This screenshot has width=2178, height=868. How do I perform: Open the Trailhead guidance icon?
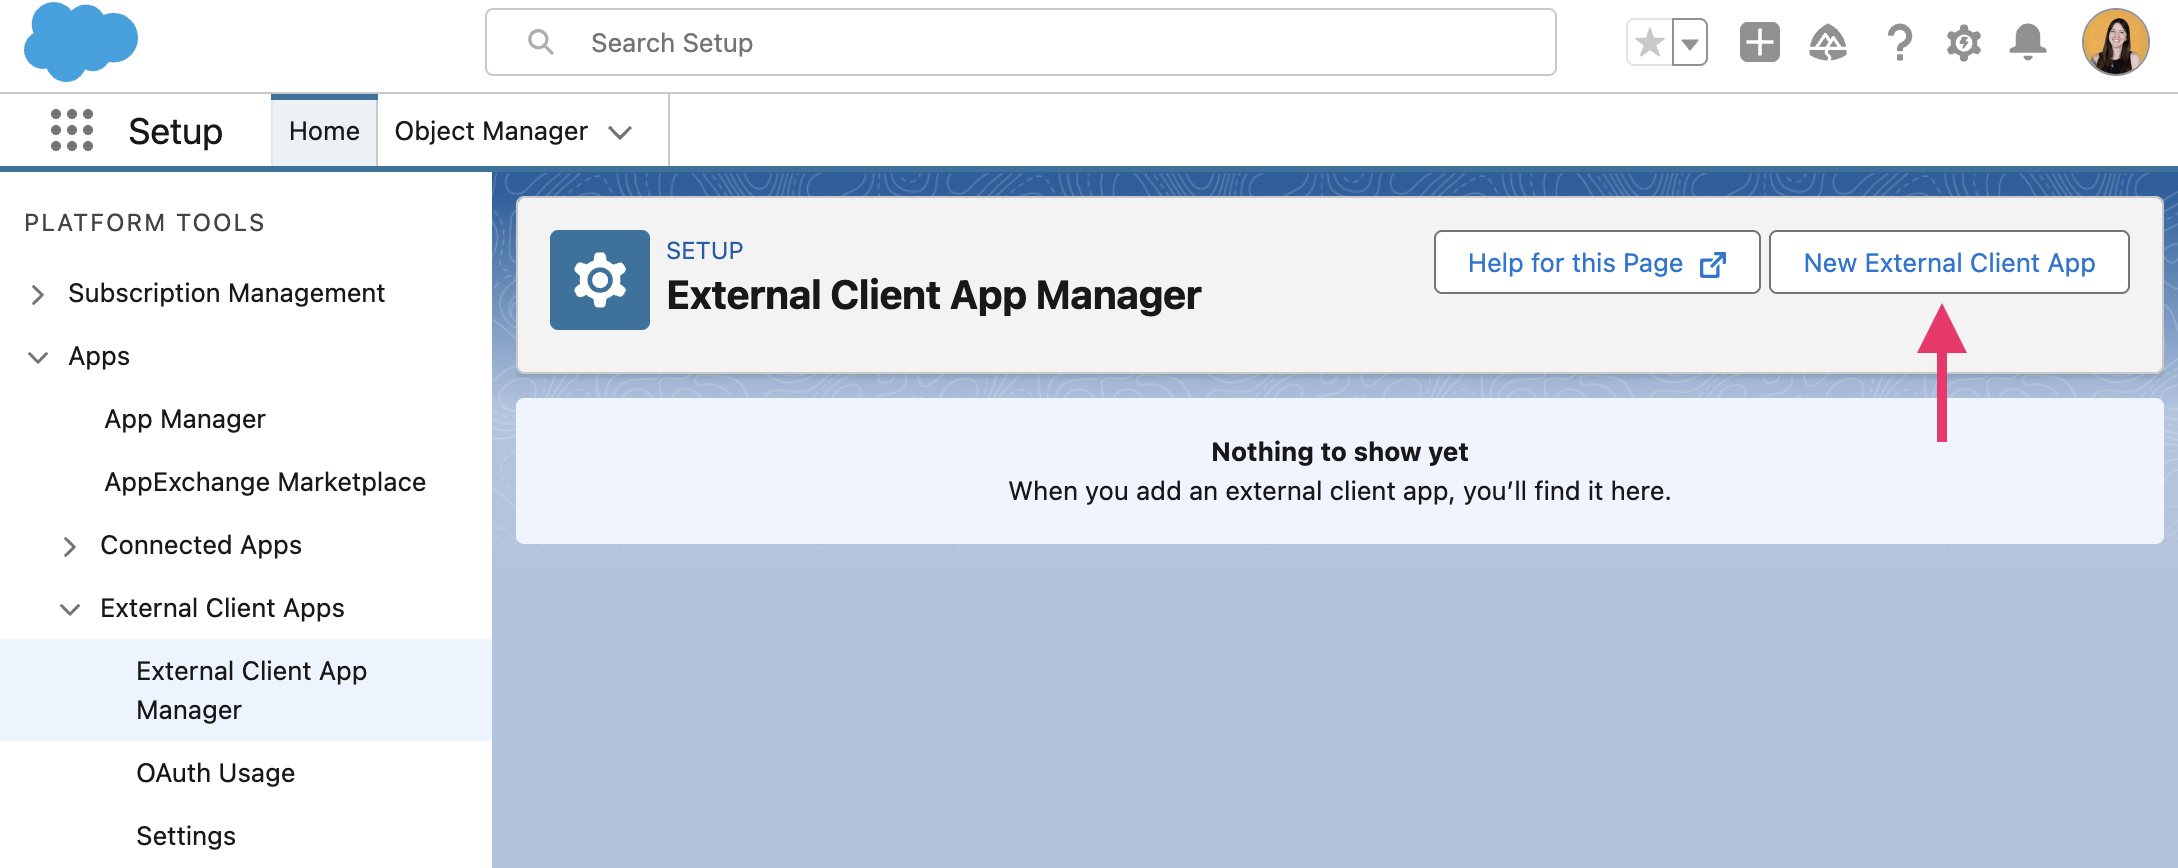pyautogui.click(x=1828, y=43)
